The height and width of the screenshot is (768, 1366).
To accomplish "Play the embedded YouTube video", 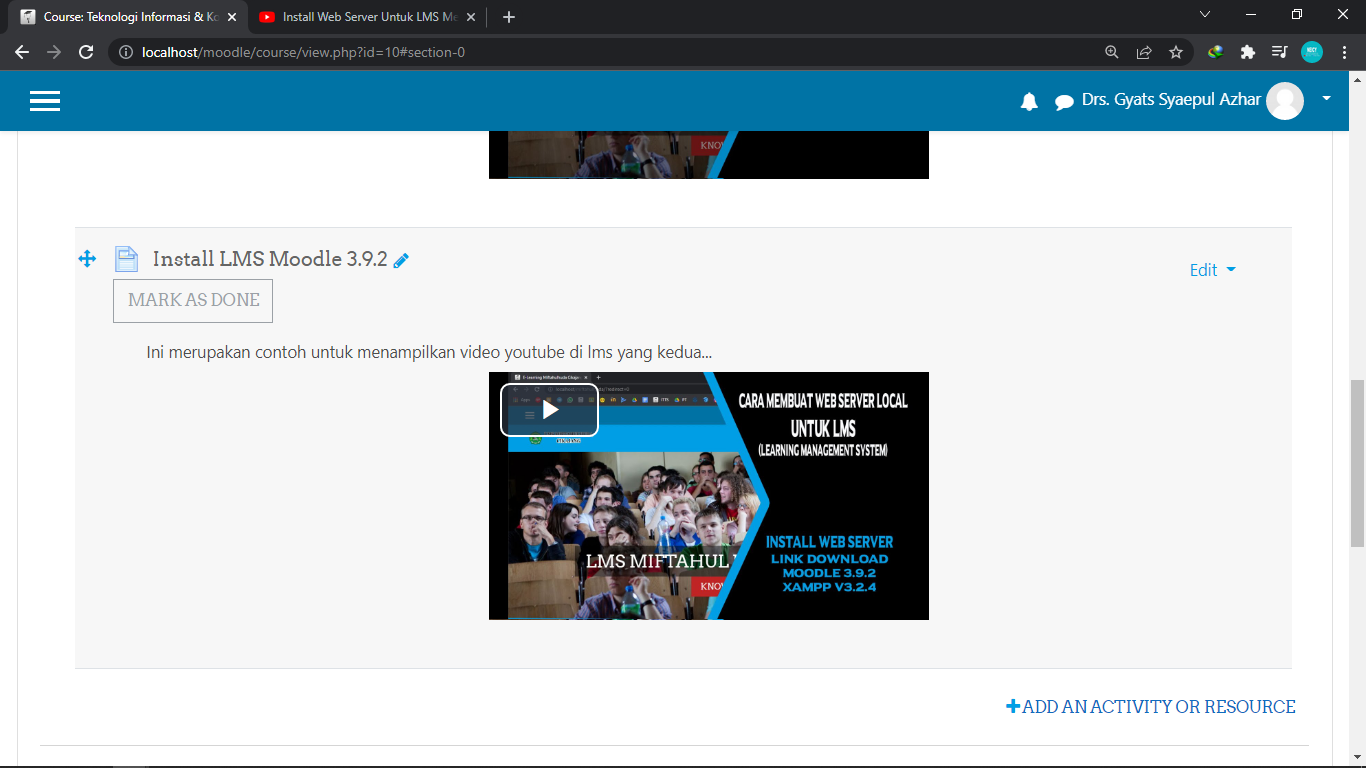I will [x=550, y=410].
